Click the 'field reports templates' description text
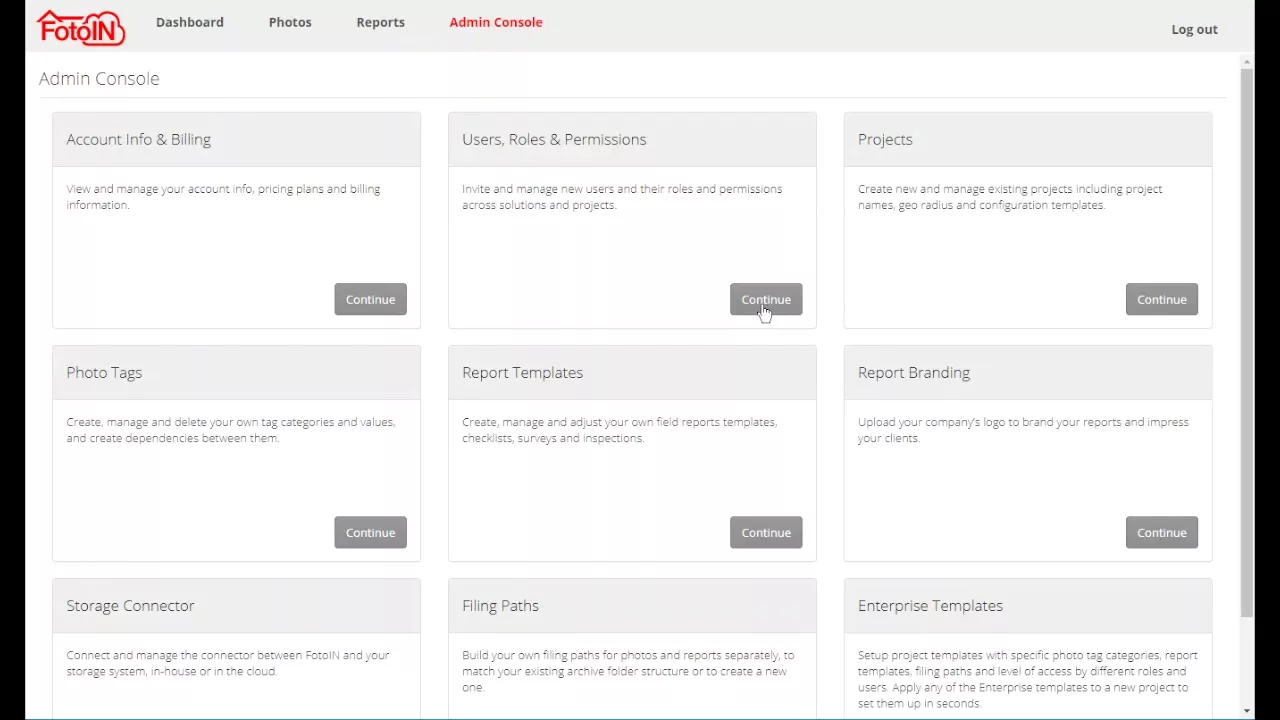Image resolution: width=1280 pixels, height=720 pixels. [x=619, y=430]
